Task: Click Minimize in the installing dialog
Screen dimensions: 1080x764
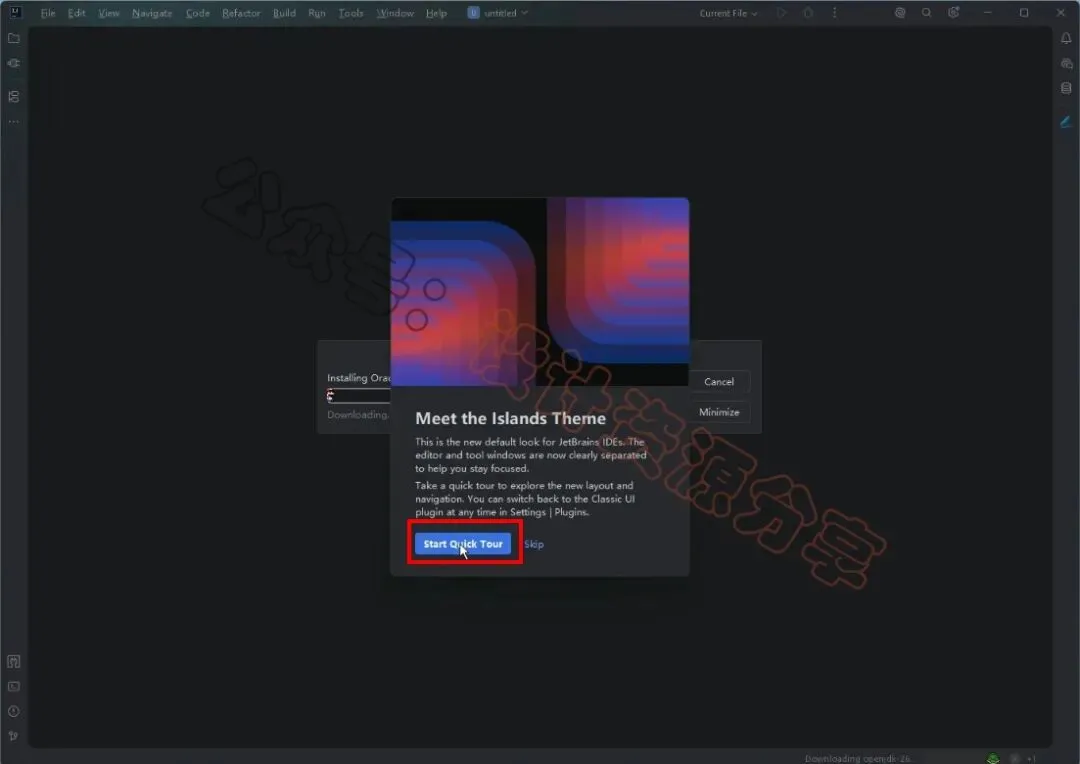Action: point(719,412)
